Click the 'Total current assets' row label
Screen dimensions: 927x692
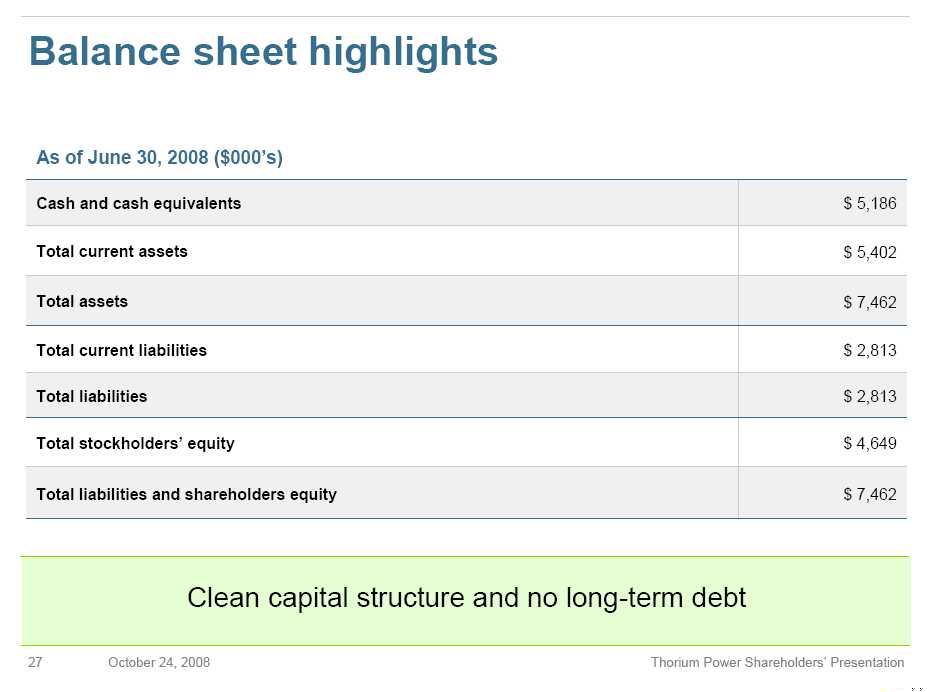tap(112, 251)
